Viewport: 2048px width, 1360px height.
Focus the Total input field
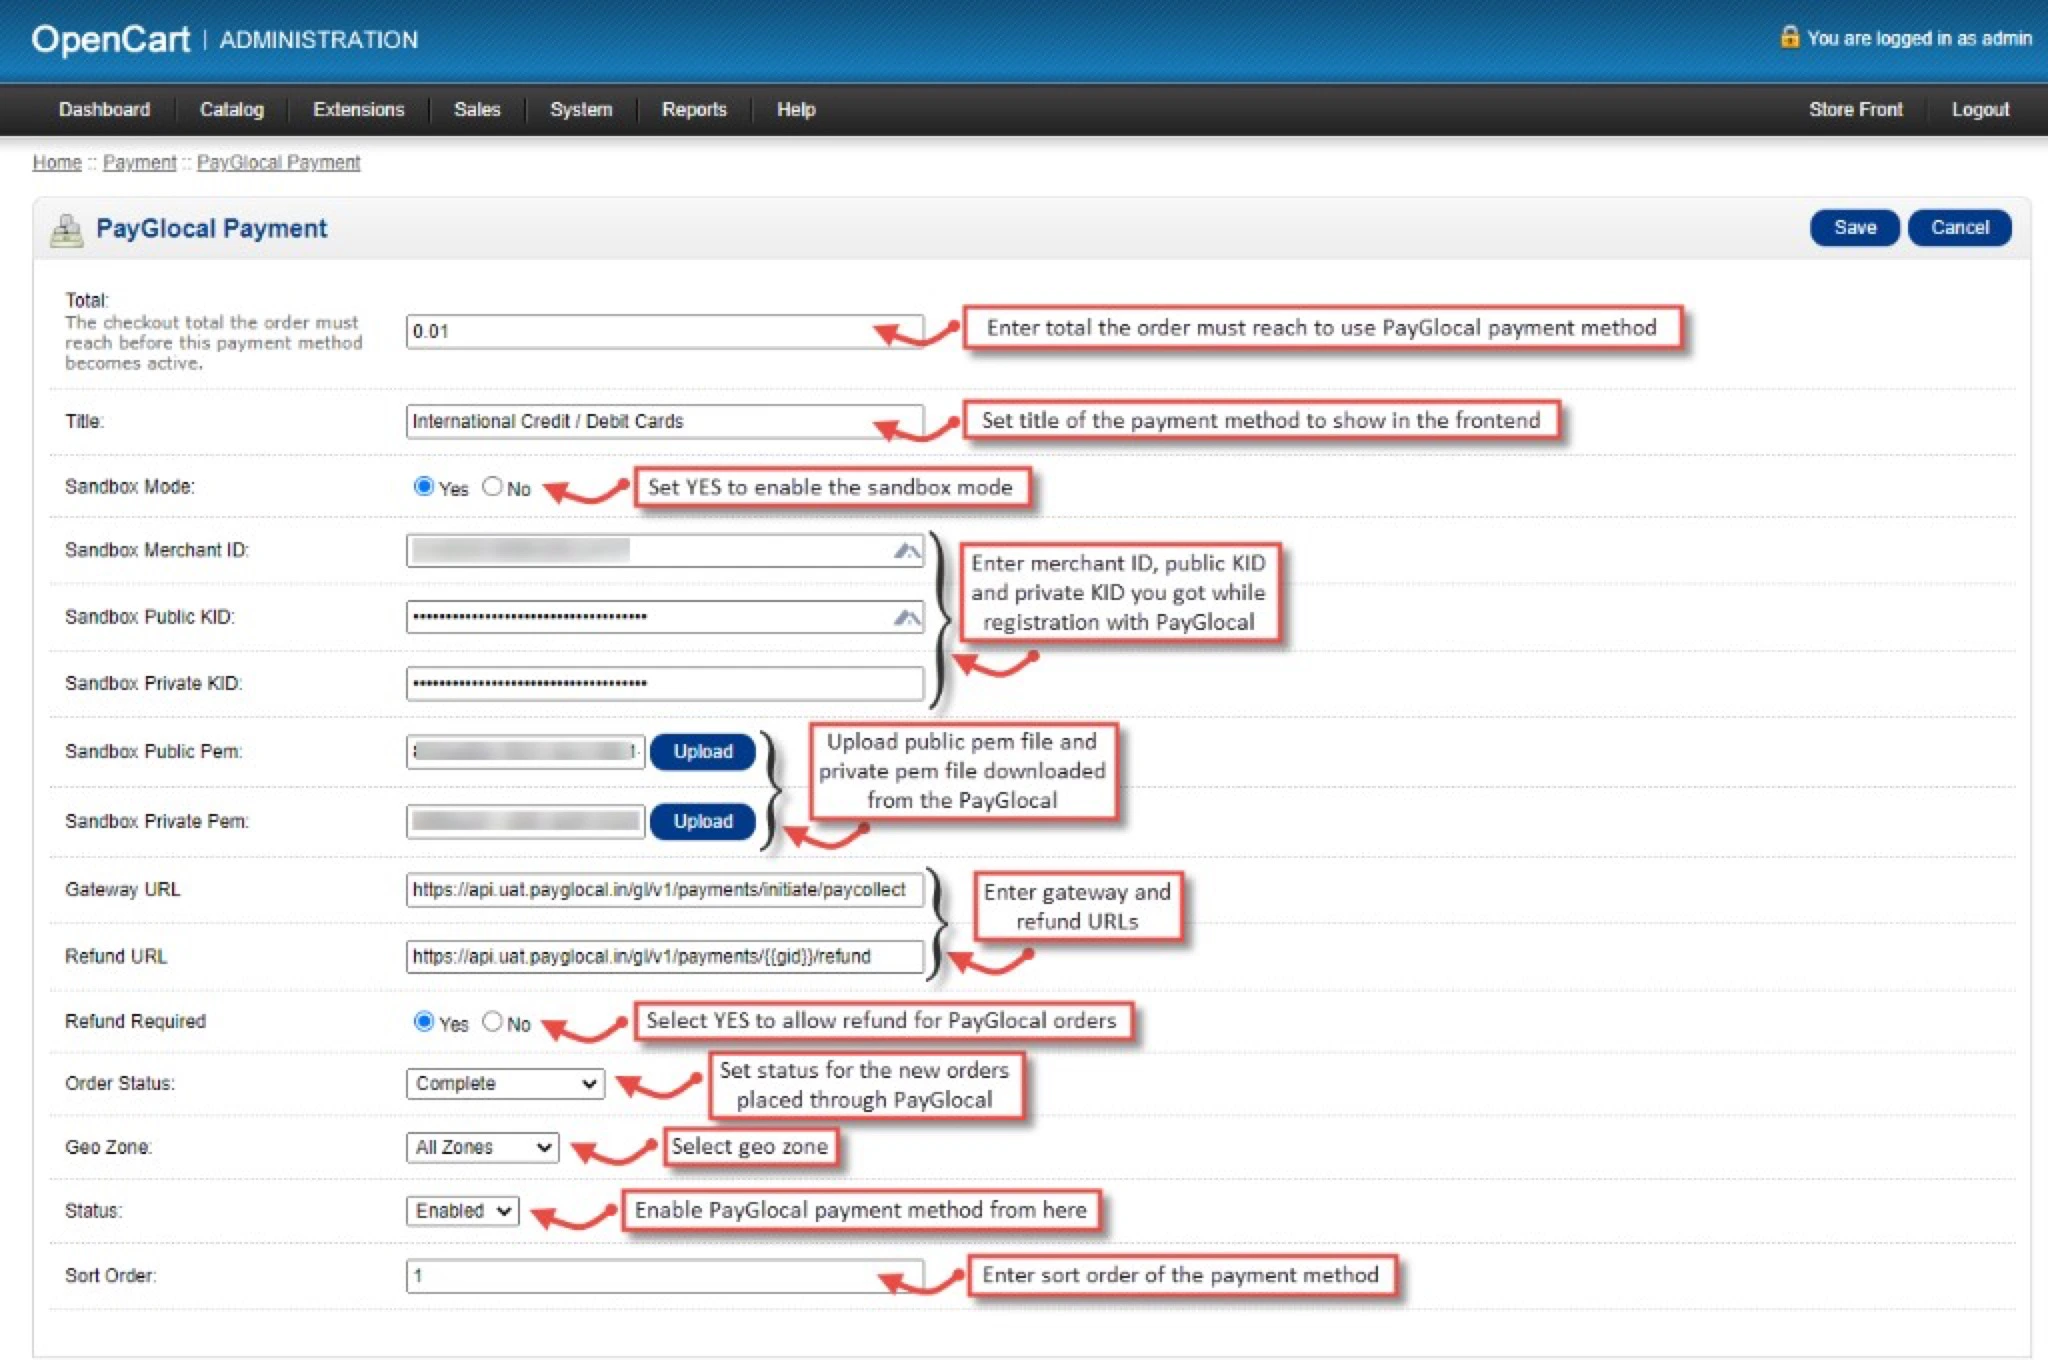(x=665, y=332)
